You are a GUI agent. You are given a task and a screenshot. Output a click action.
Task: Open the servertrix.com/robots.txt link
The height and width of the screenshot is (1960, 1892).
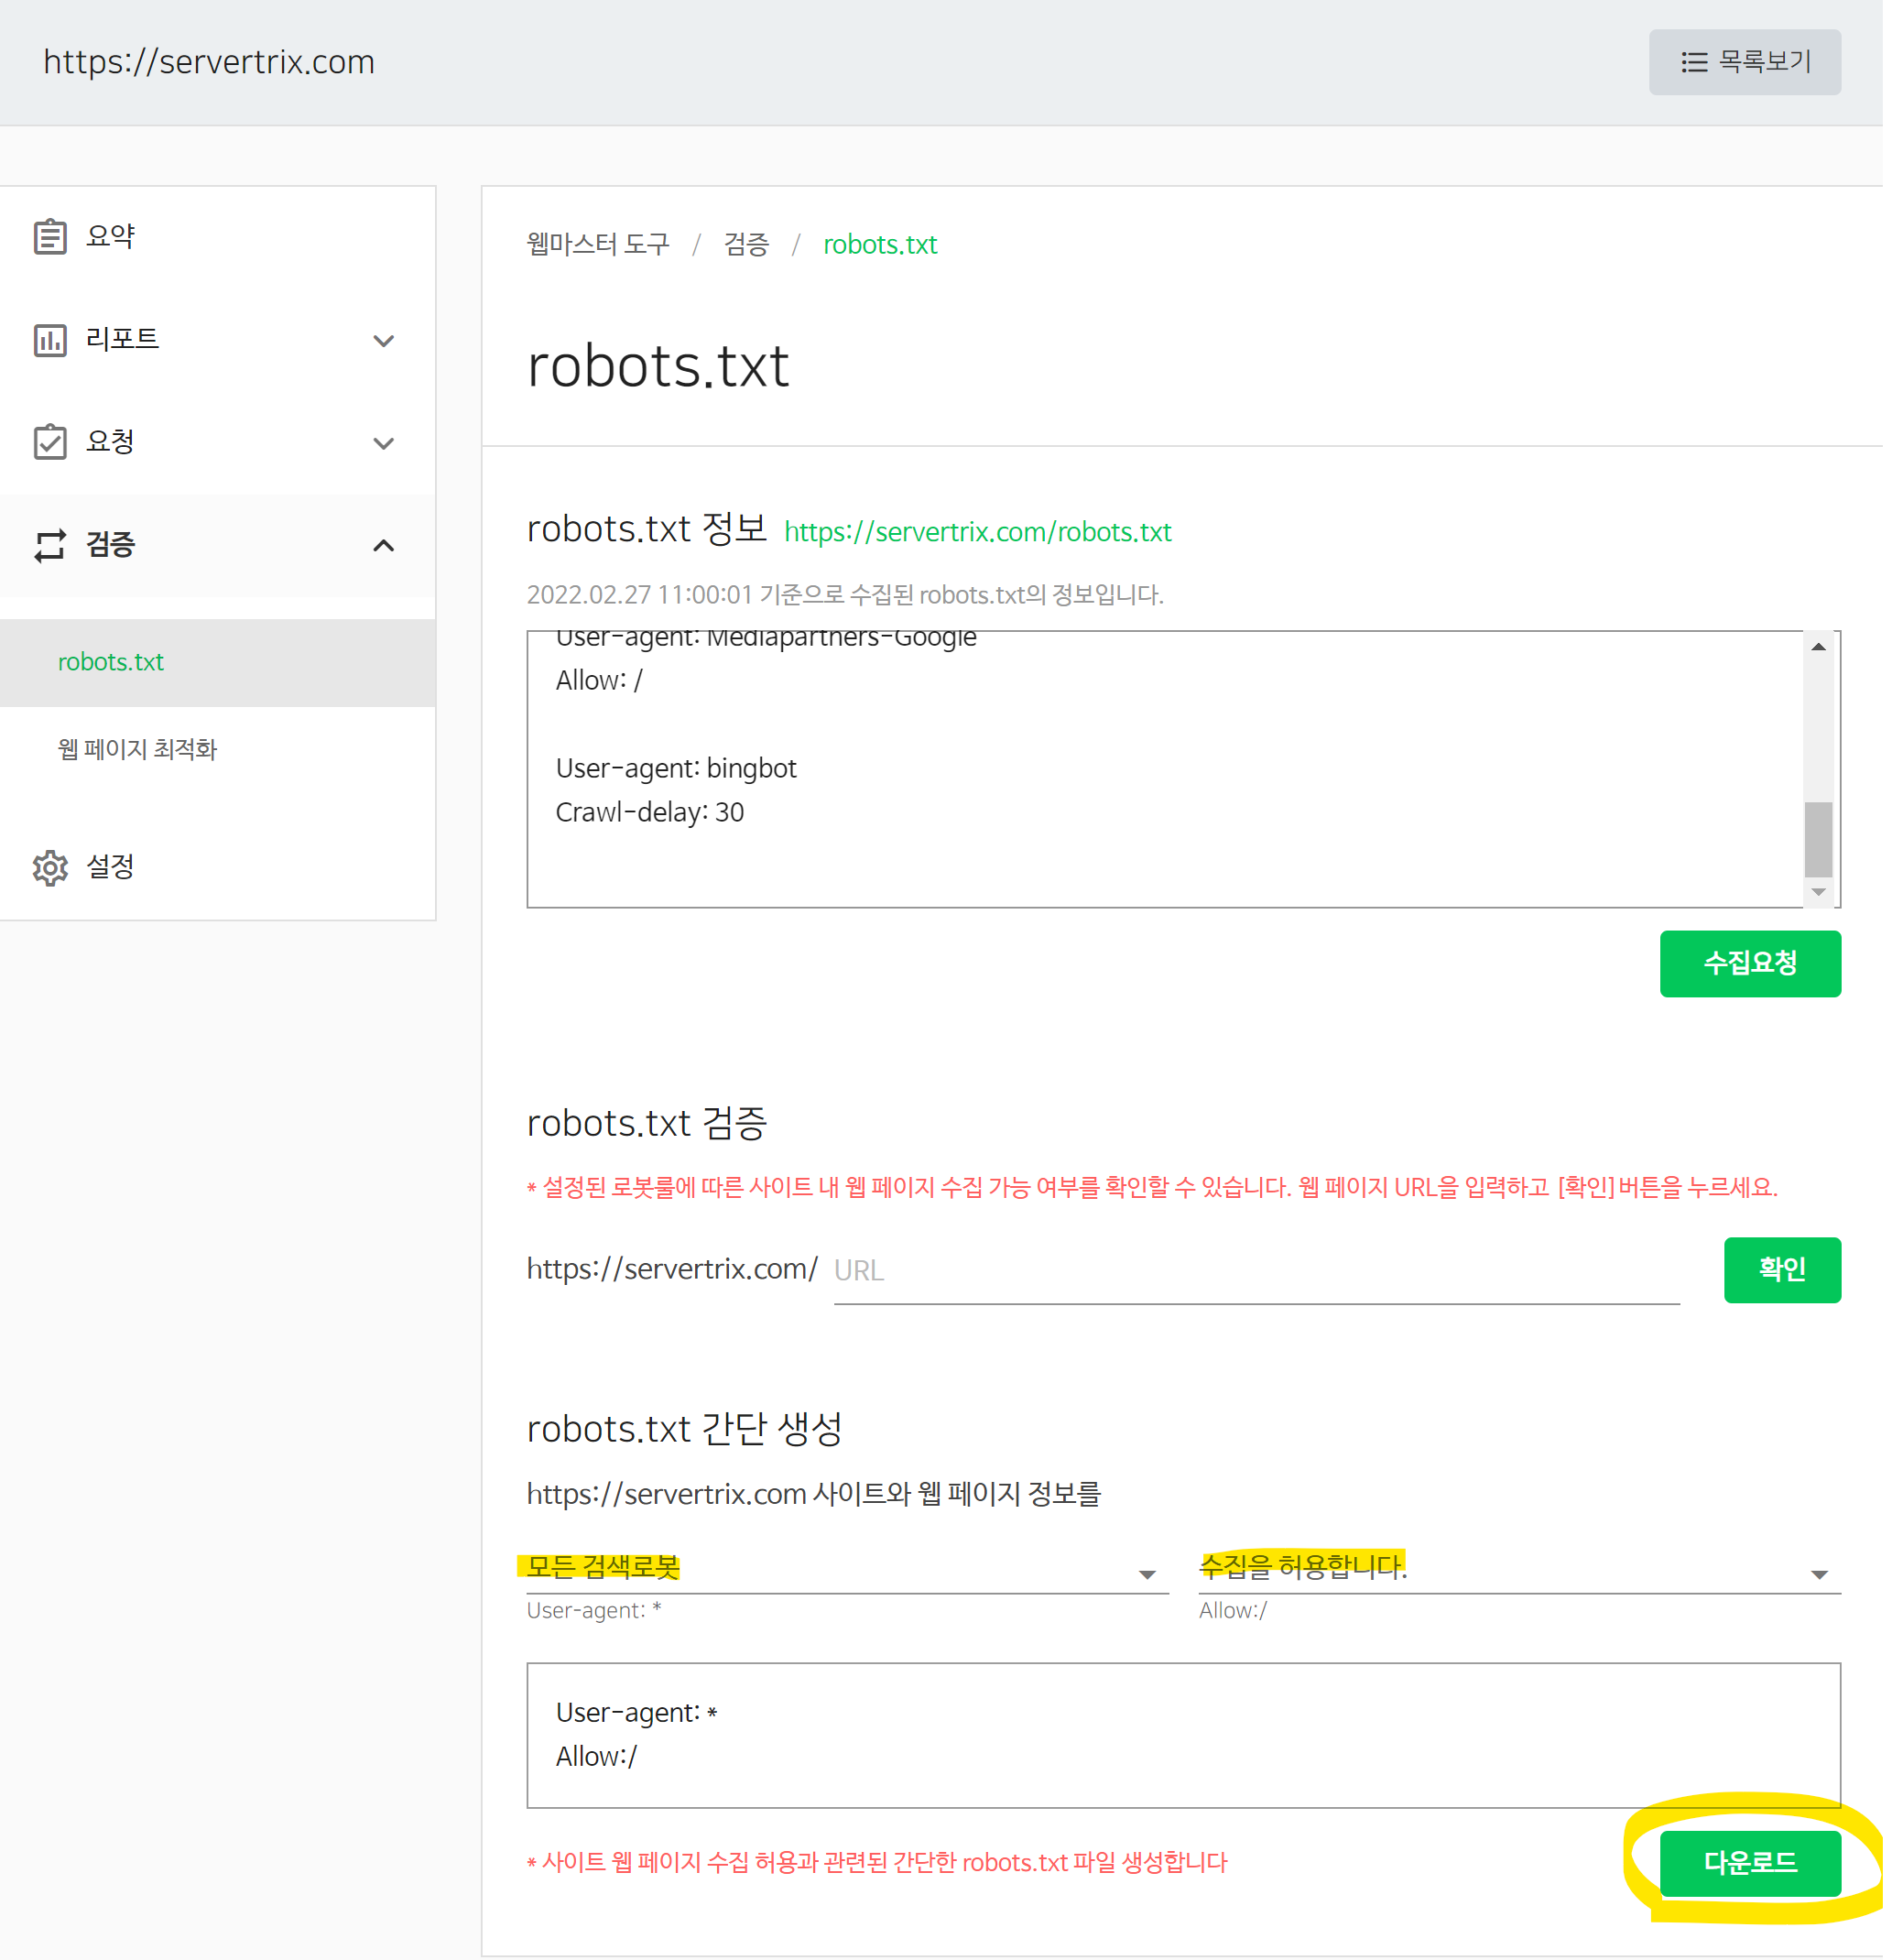977,532
